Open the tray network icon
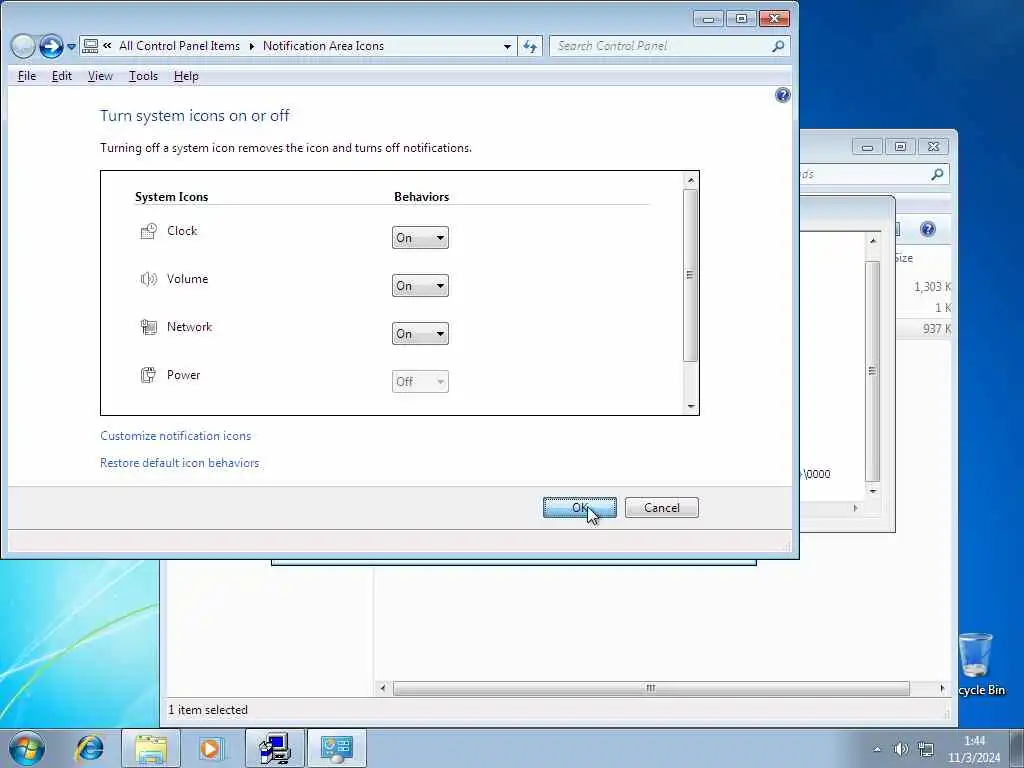Screen dimensions: 1024x768 [x=925, y=749]
